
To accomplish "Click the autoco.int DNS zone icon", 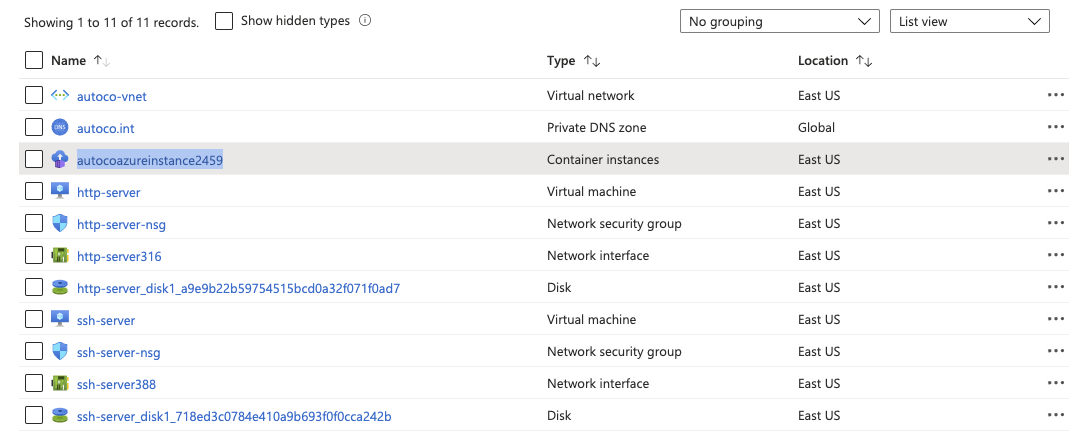I will 60,128.
